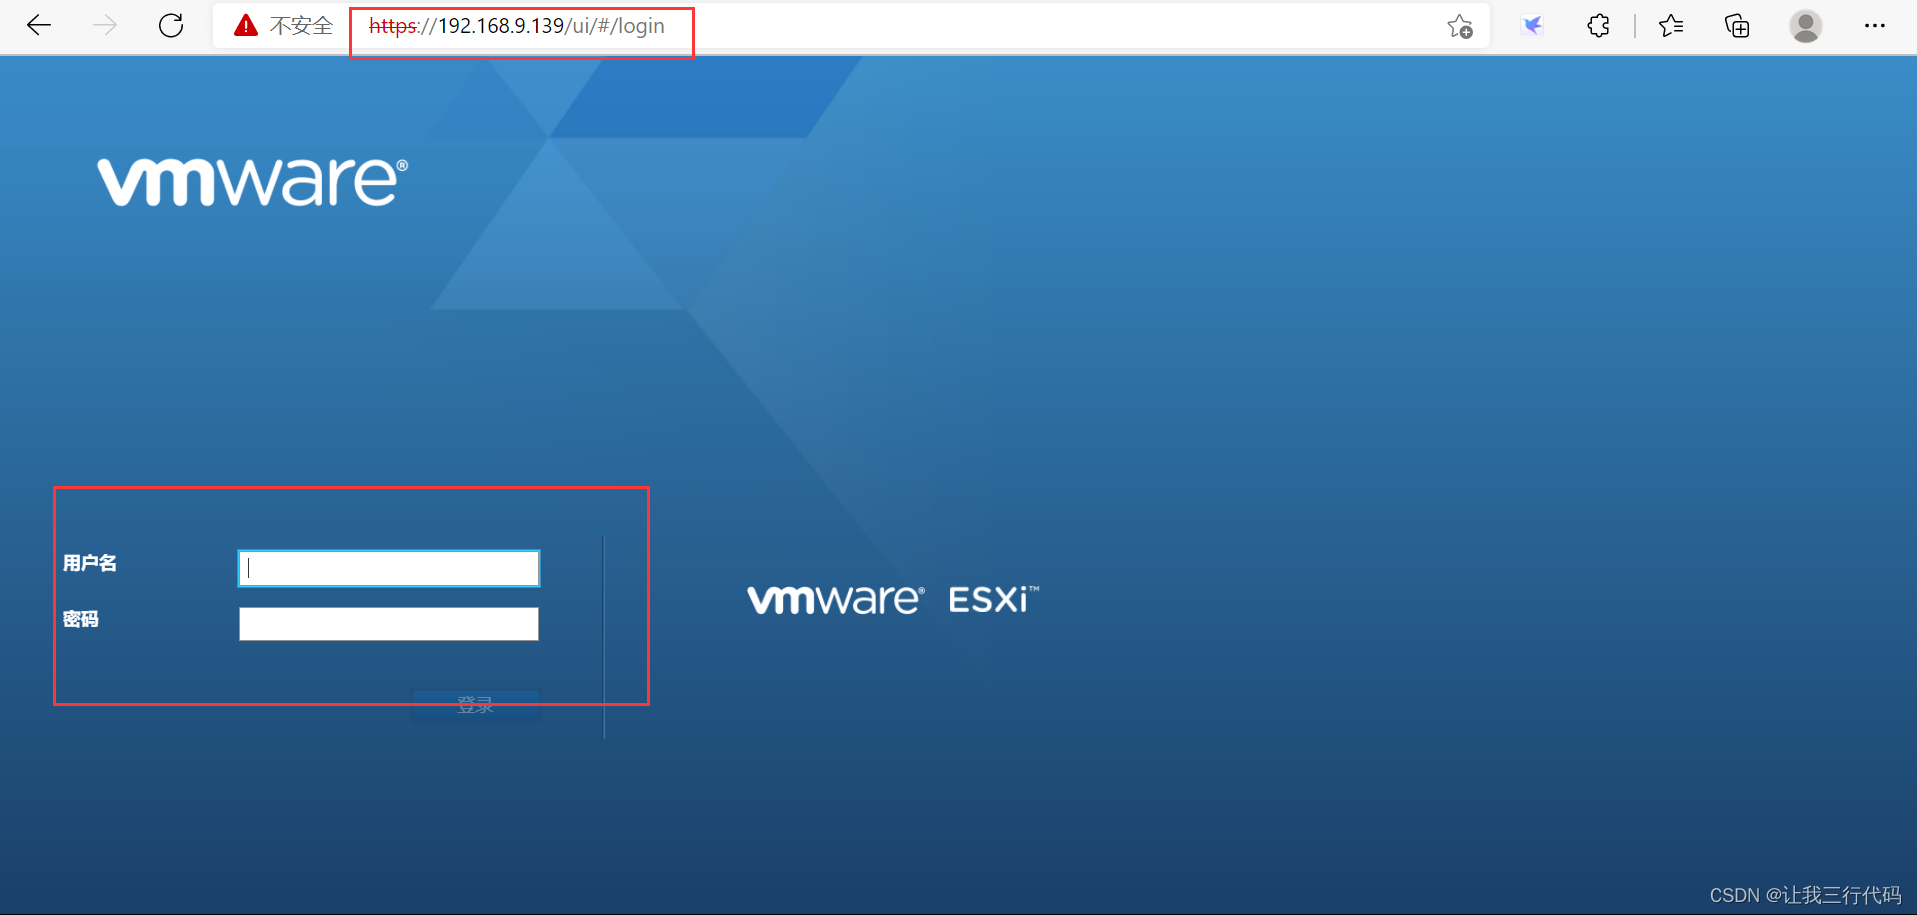Click the 用户名 label

click(x=90, y=563)
